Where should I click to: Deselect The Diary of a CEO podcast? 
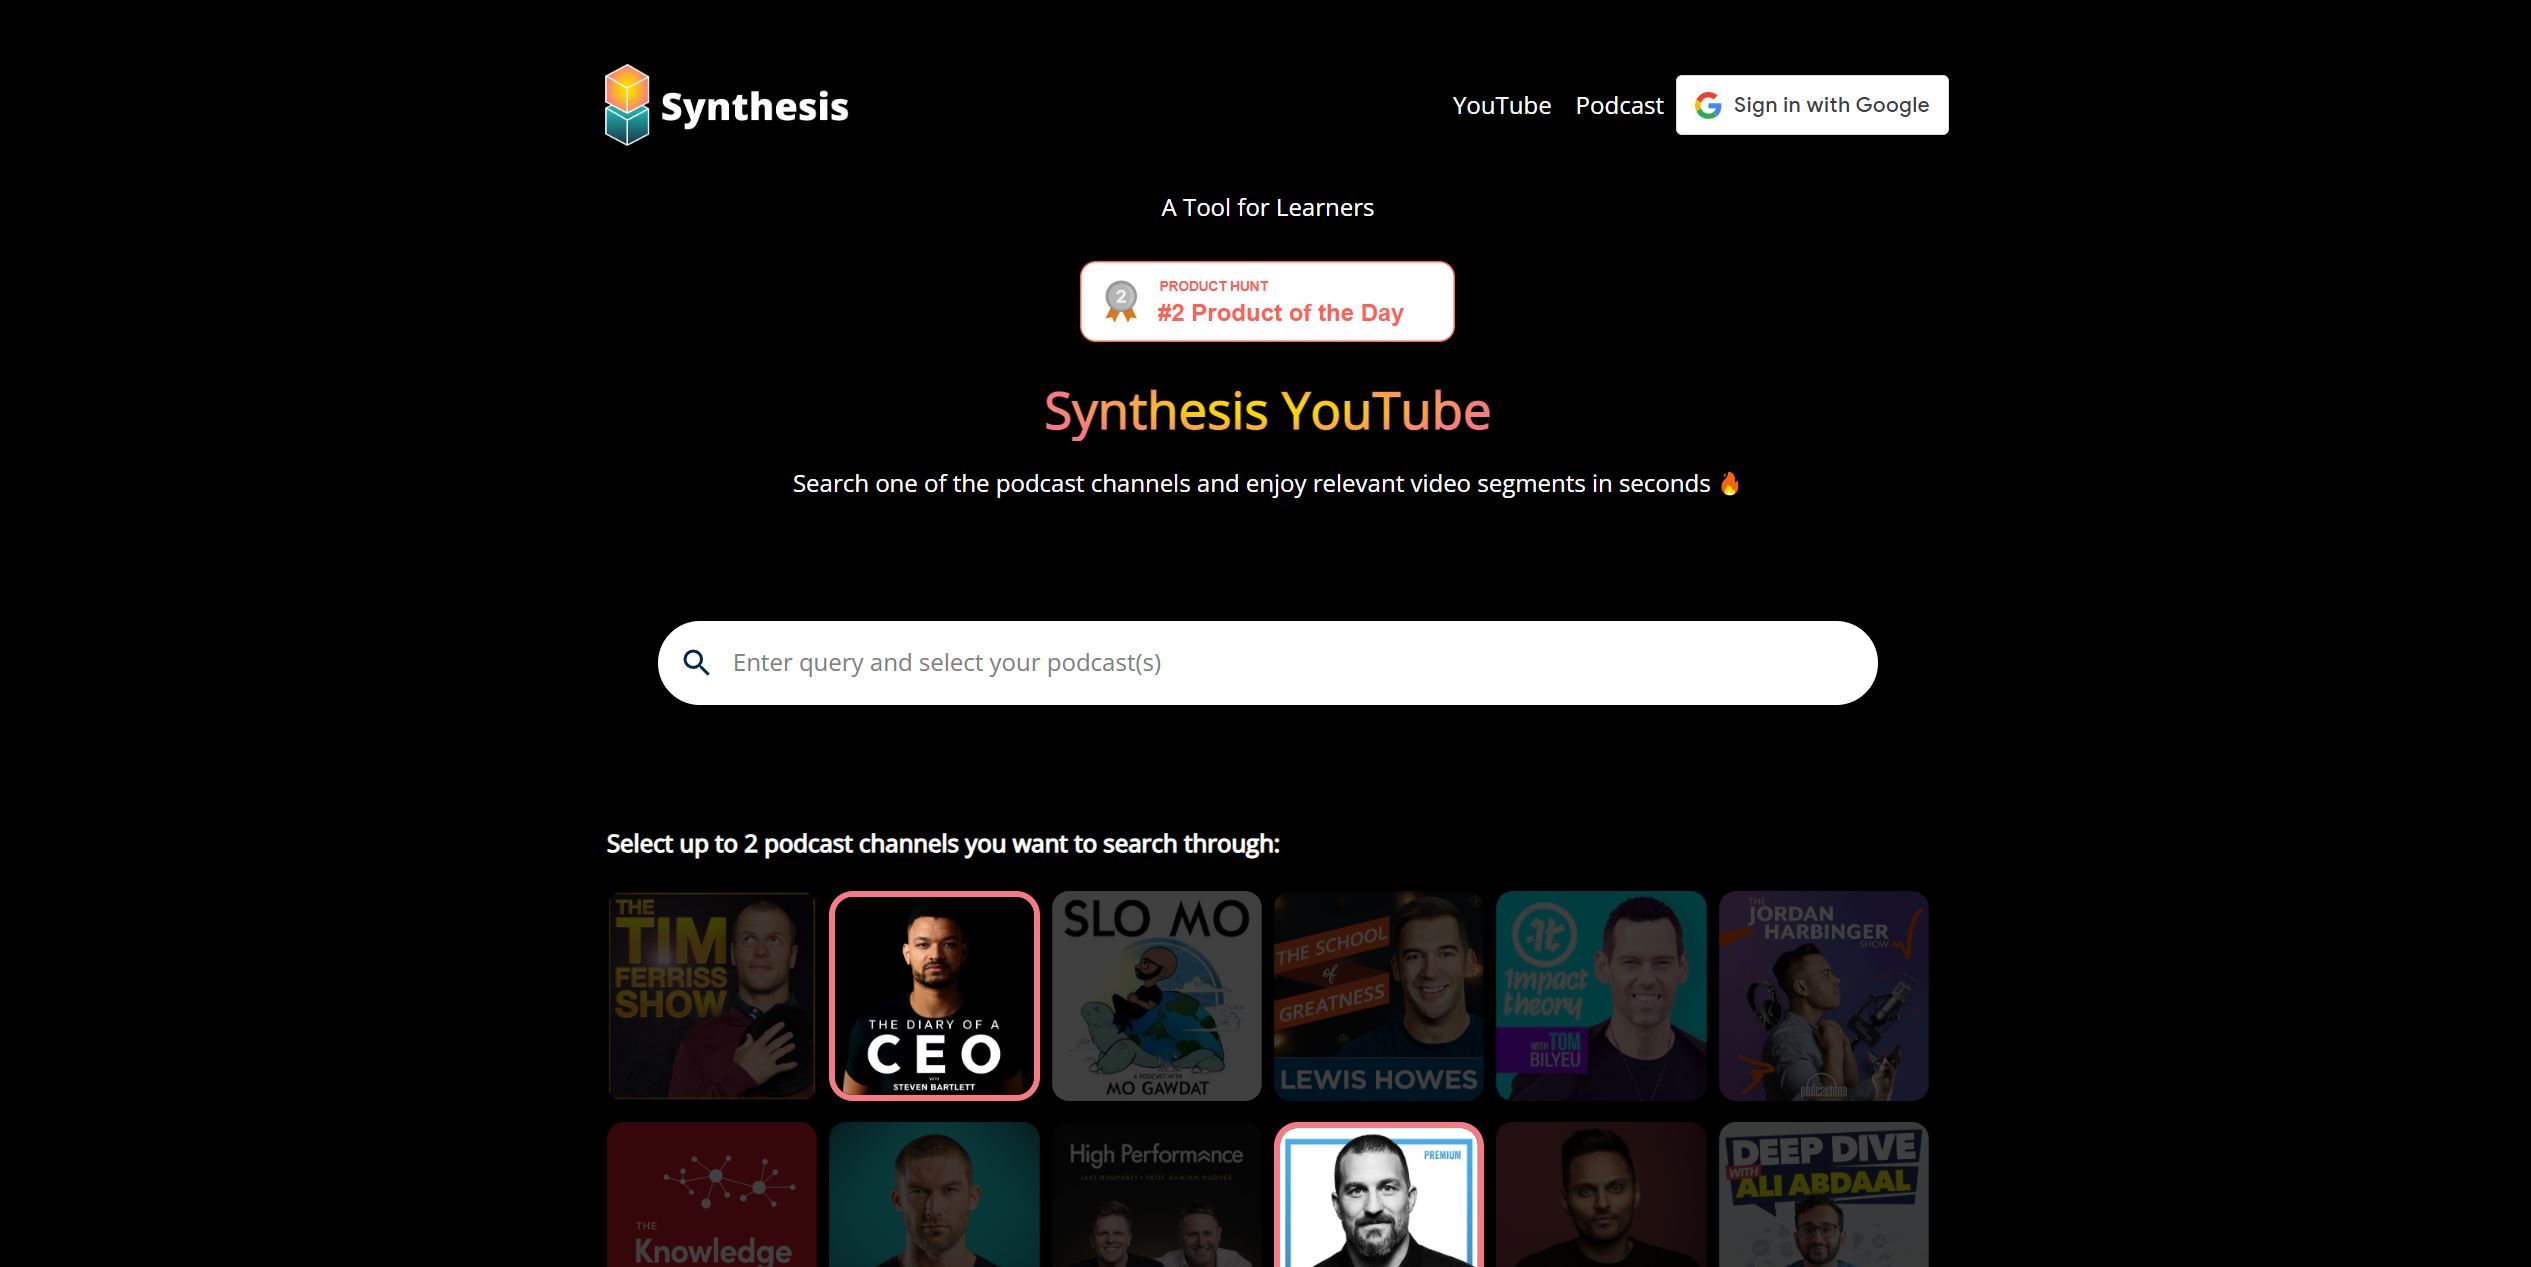pos(934,994)
